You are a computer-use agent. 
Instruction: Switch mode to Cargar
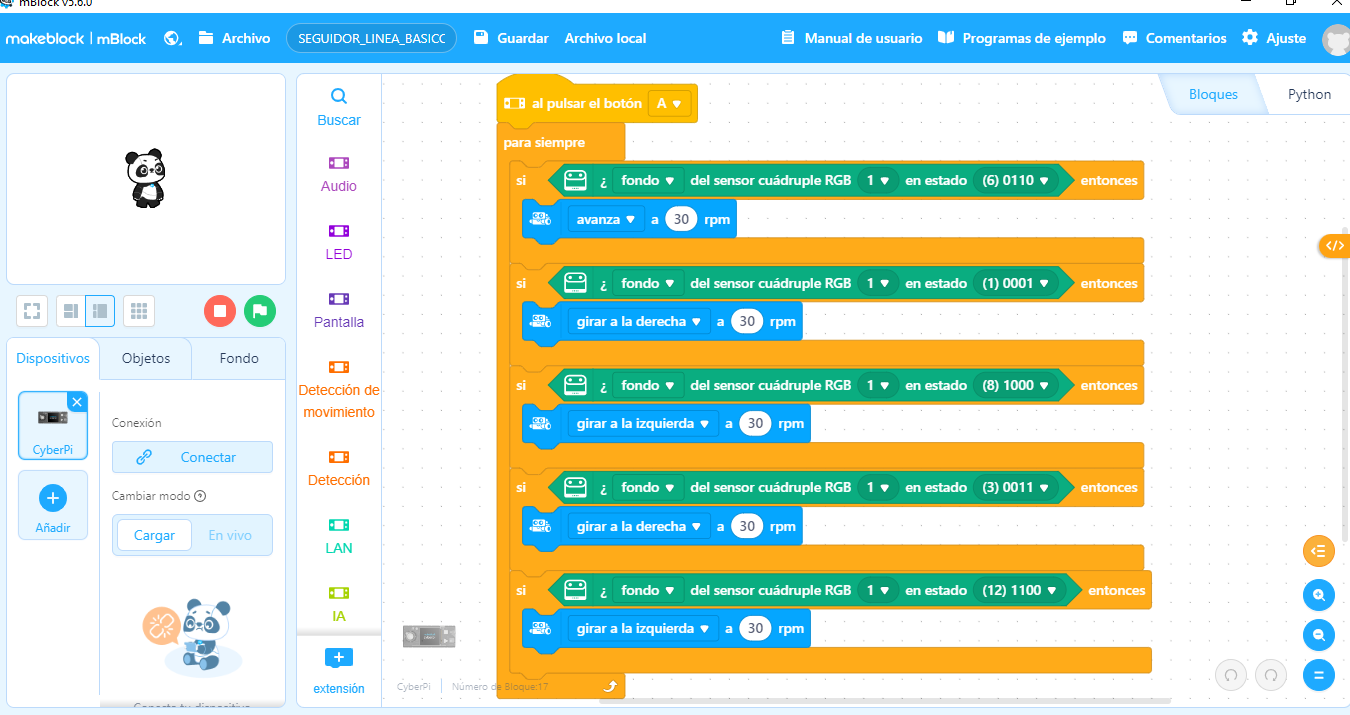point(155,535)
